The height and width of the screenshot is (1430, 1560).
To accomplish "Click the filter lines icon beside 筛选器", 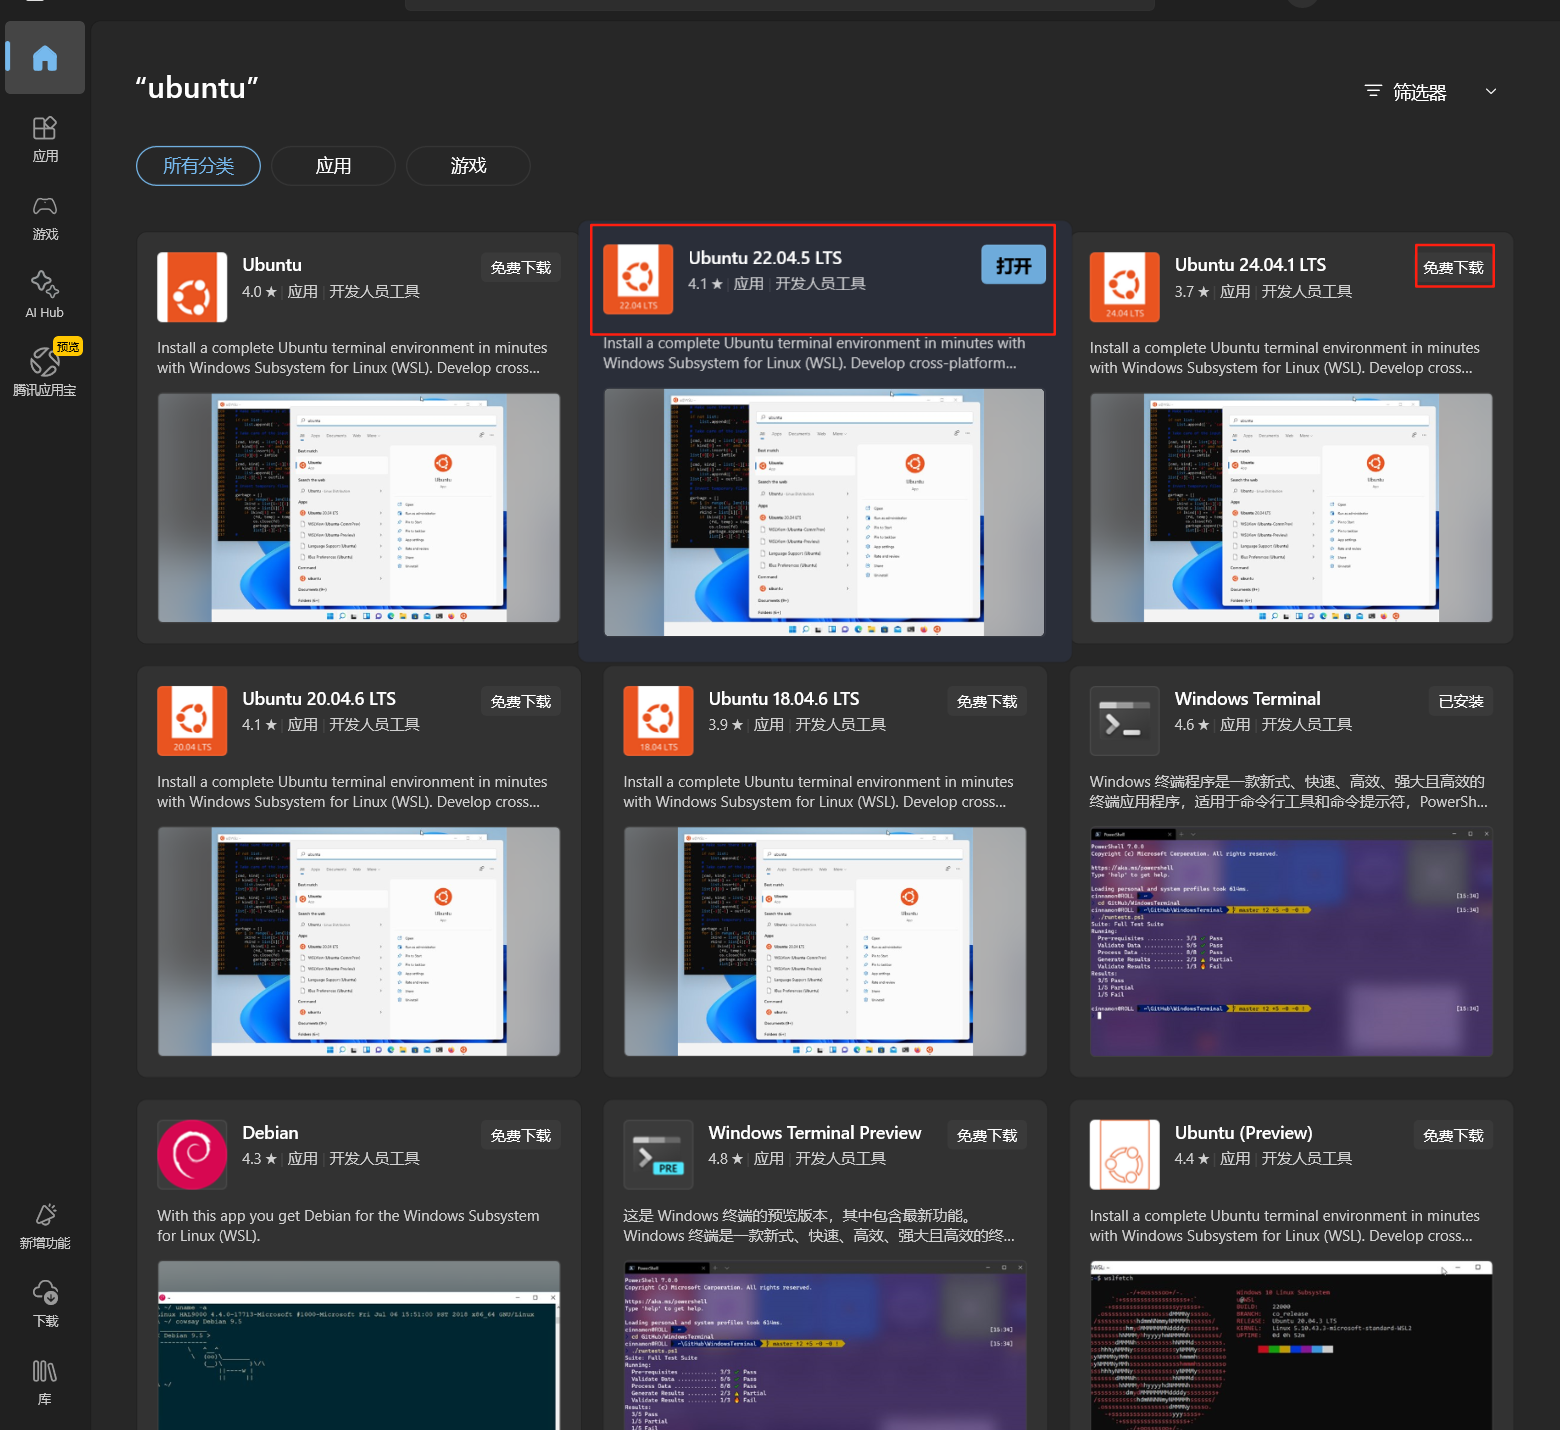I will point(1373,91).
